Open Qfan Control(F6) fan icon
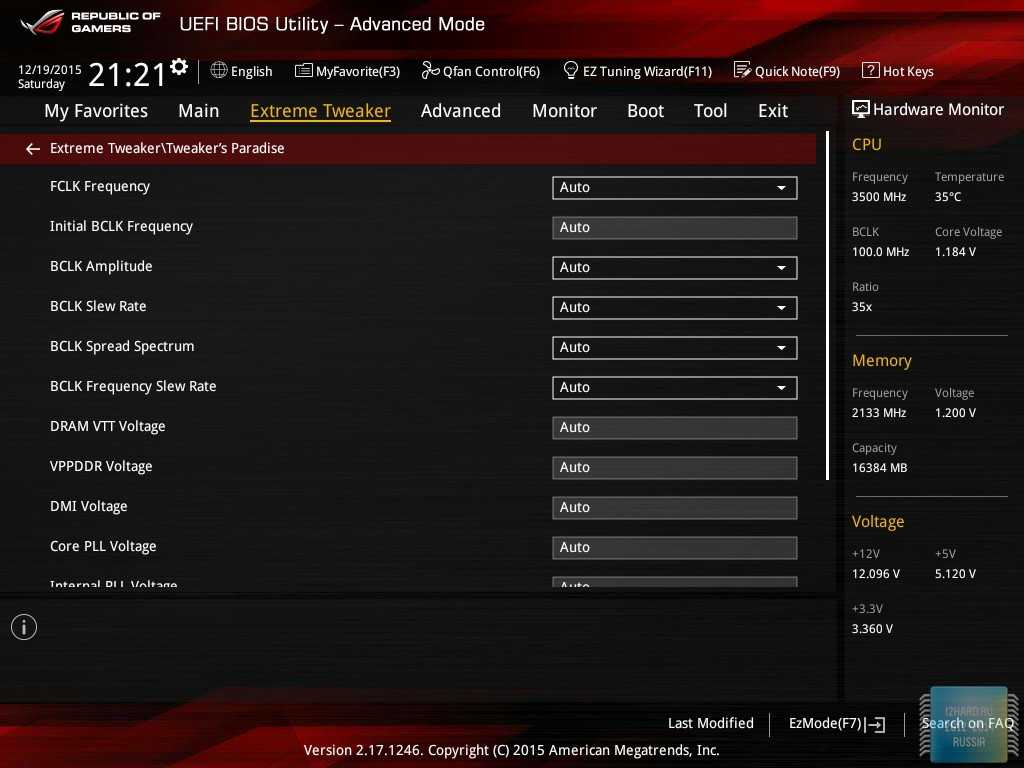Viewport: 1024px width, 768px height. pyautogui.click(x=430, y=71)
